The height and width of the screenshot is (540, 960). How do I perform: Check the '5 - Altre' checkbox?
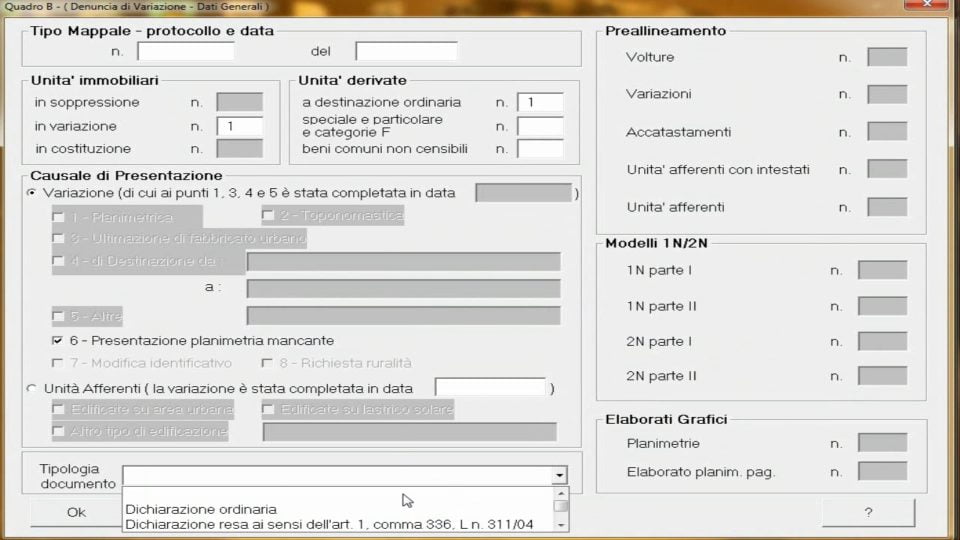click(x=59, y=316)
